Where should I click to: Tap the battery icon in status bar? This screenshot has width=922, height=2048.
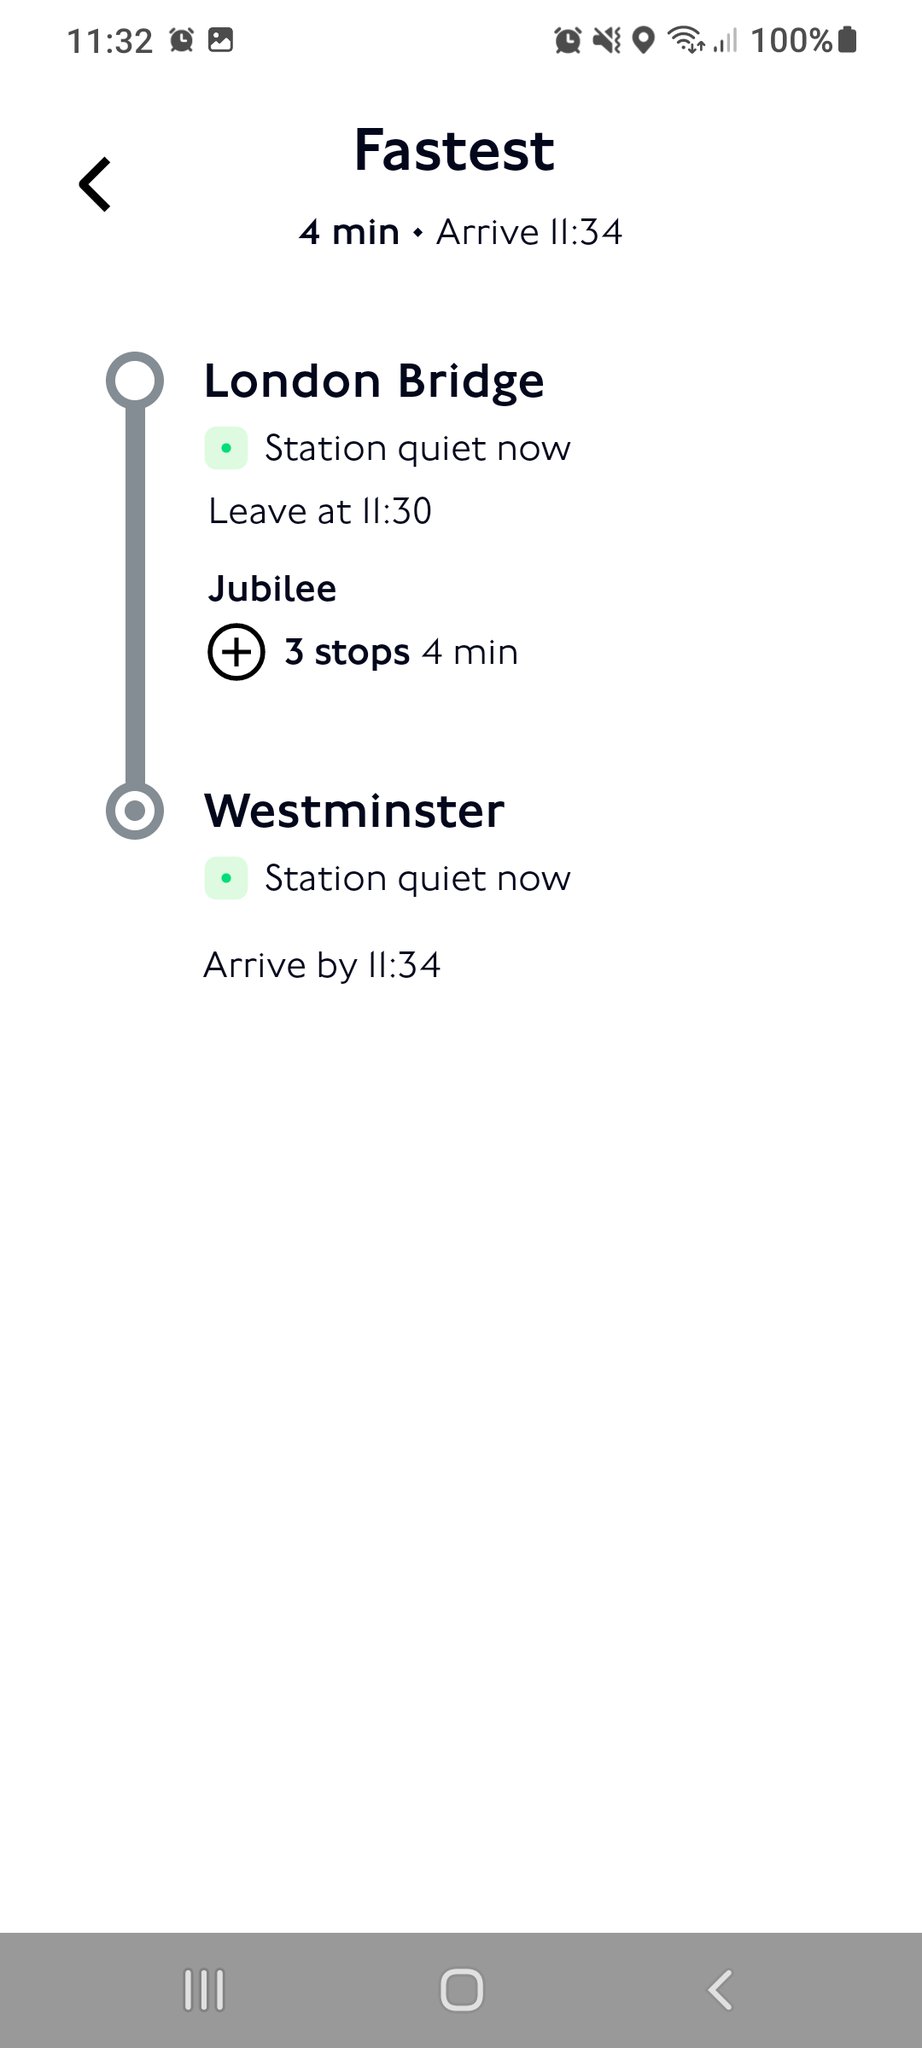point(847,40)
